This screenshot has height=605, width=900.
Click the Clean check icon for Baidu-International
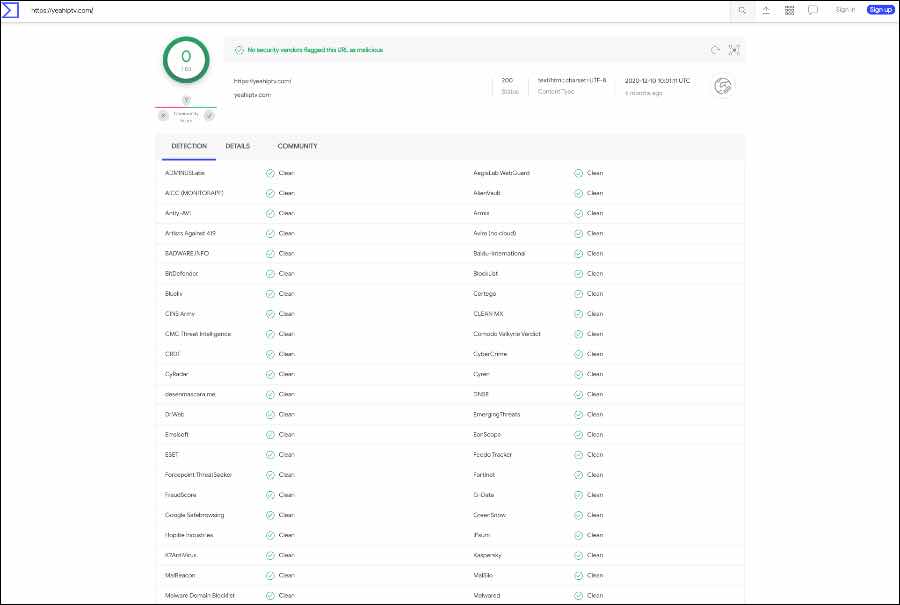coord(579,254)
